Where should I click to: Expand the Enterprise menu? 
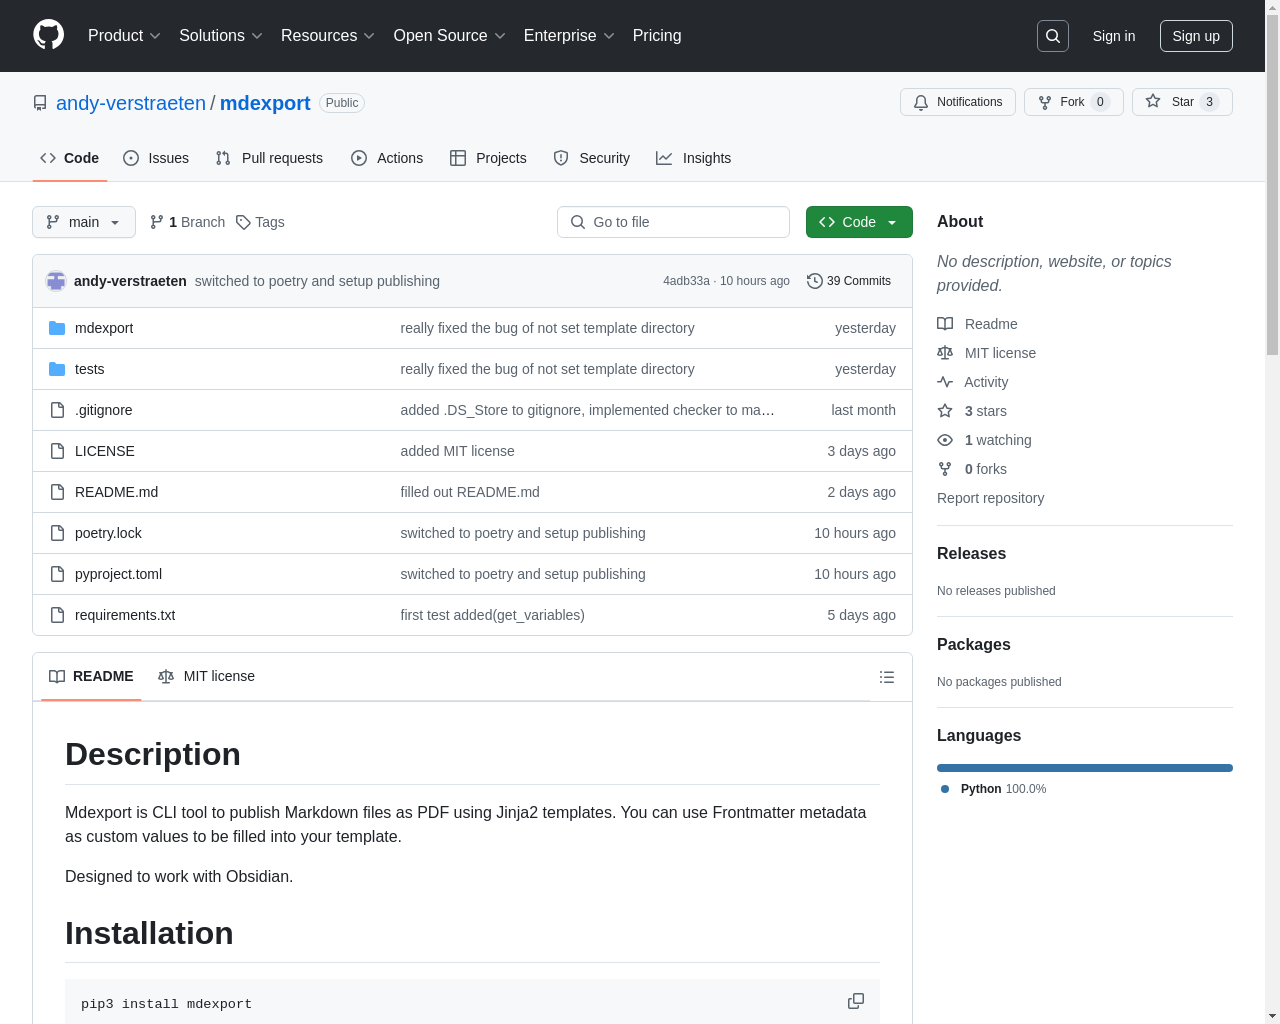(x=570, y=36)
